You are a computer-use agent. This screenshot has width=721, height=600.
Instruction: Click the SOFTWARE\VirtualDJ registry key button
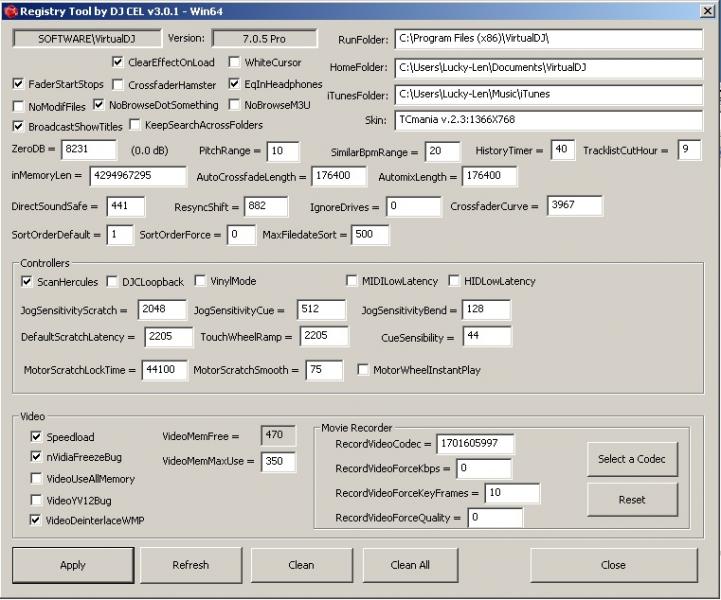pos(87,39)
